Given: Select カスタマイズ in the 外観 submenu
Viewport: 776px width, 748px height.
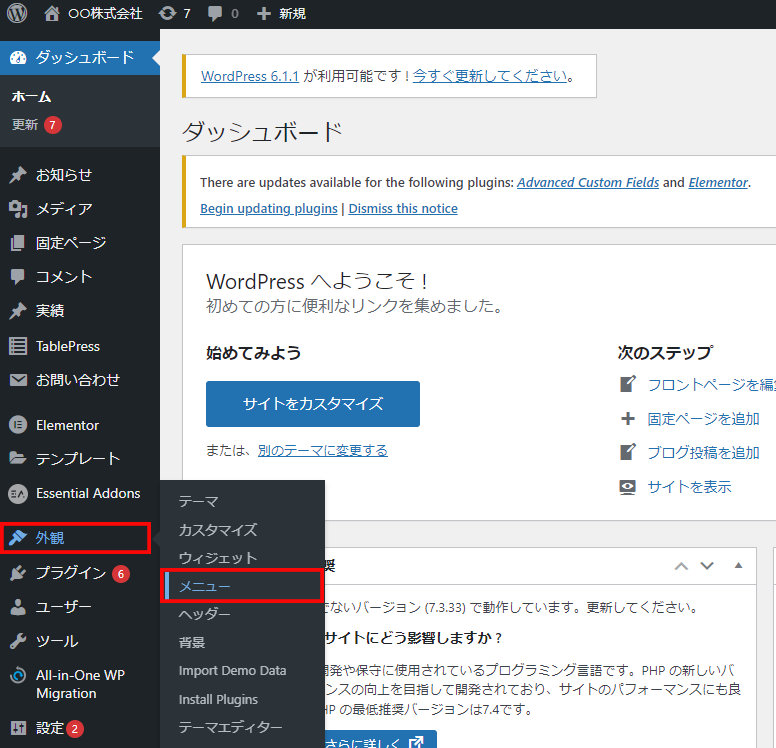Looking at the screenshot, I should point(217,530).
